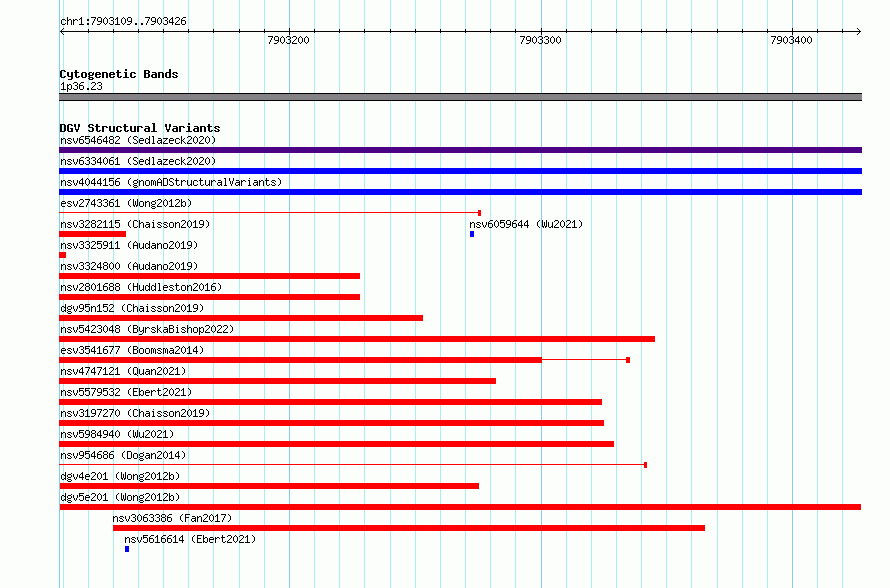
Task: Click the red nsv3324800 variant bar
Action: 209,276
